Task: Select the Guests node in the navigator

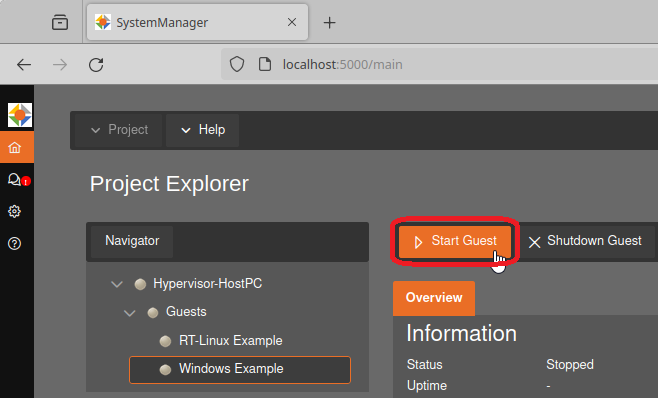Action: pyautogui.click(x=186, y=312)
